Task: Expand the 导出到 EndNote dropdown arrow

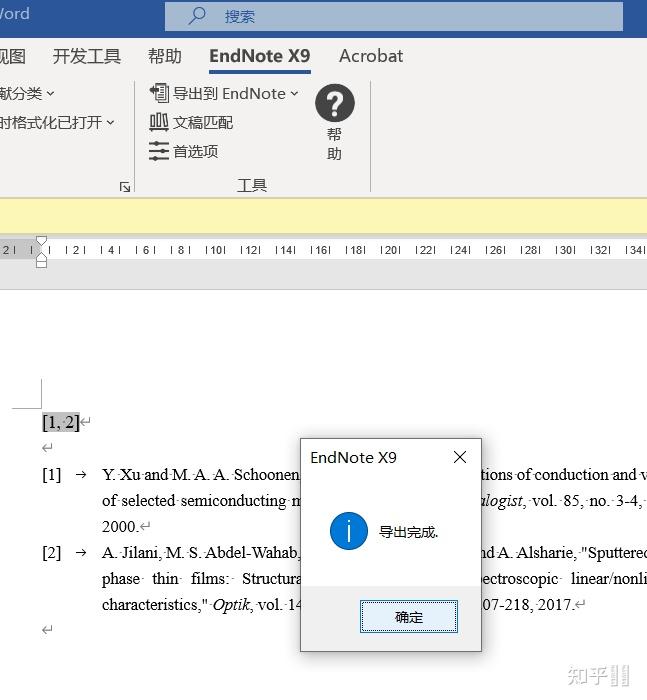Action: 294,93
